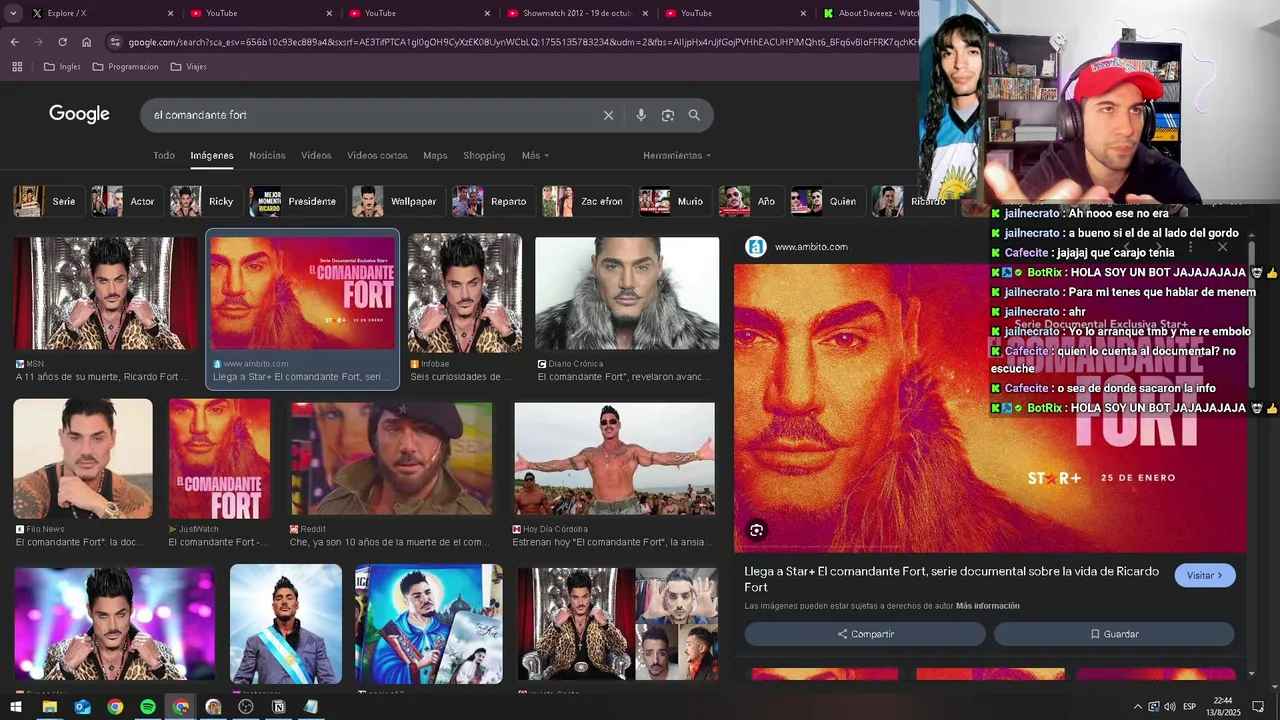Viewport: 1280px width, 720px height.
Task: Open the www.ambito.com source link in preview
Action: [x=811, y=247]
